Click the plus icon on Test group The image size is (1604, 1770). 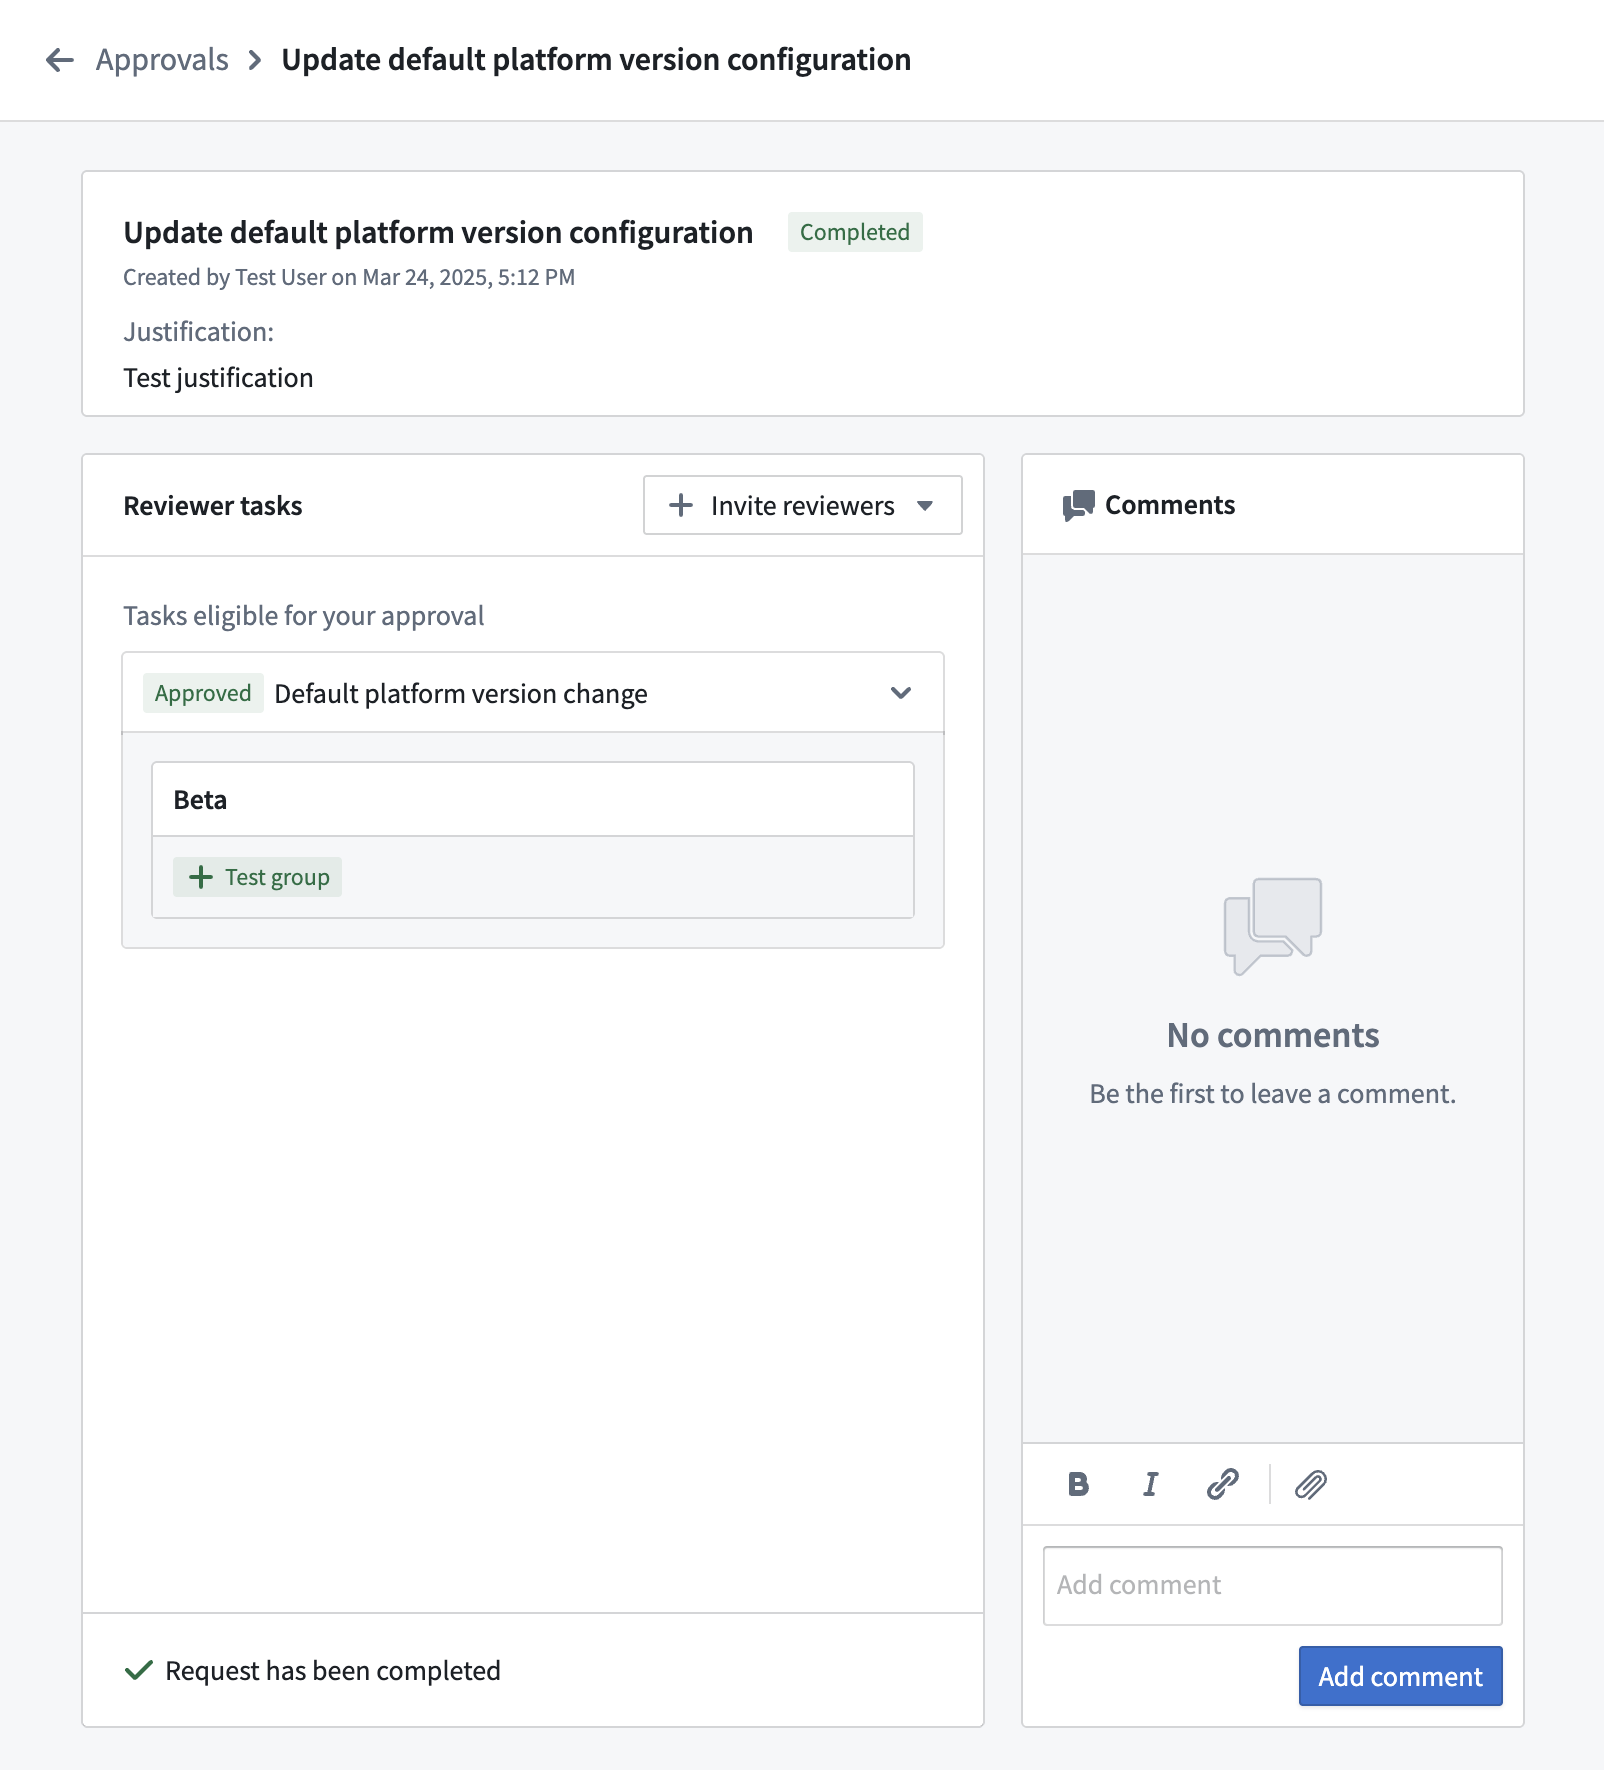pos(201,877)
